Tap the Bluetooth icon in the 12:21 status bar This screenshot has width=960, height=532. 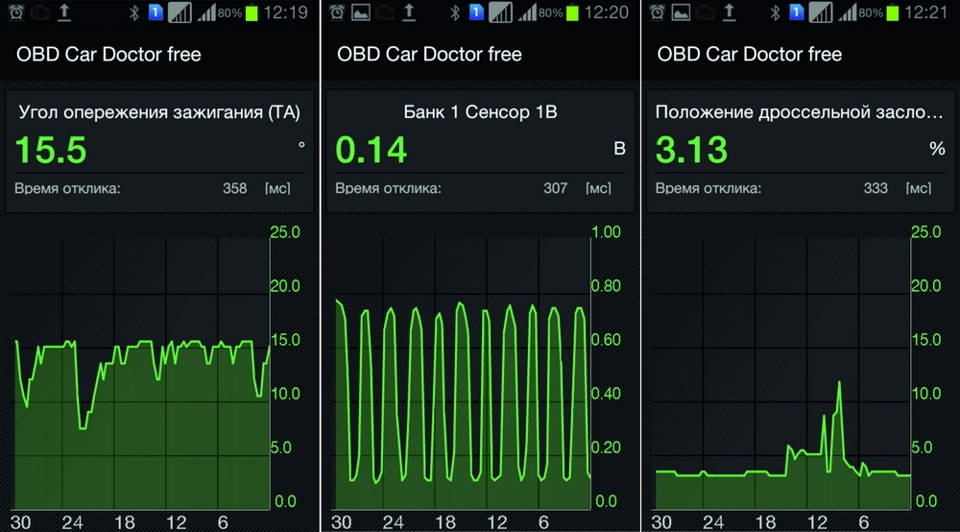[x=775, y=13]
